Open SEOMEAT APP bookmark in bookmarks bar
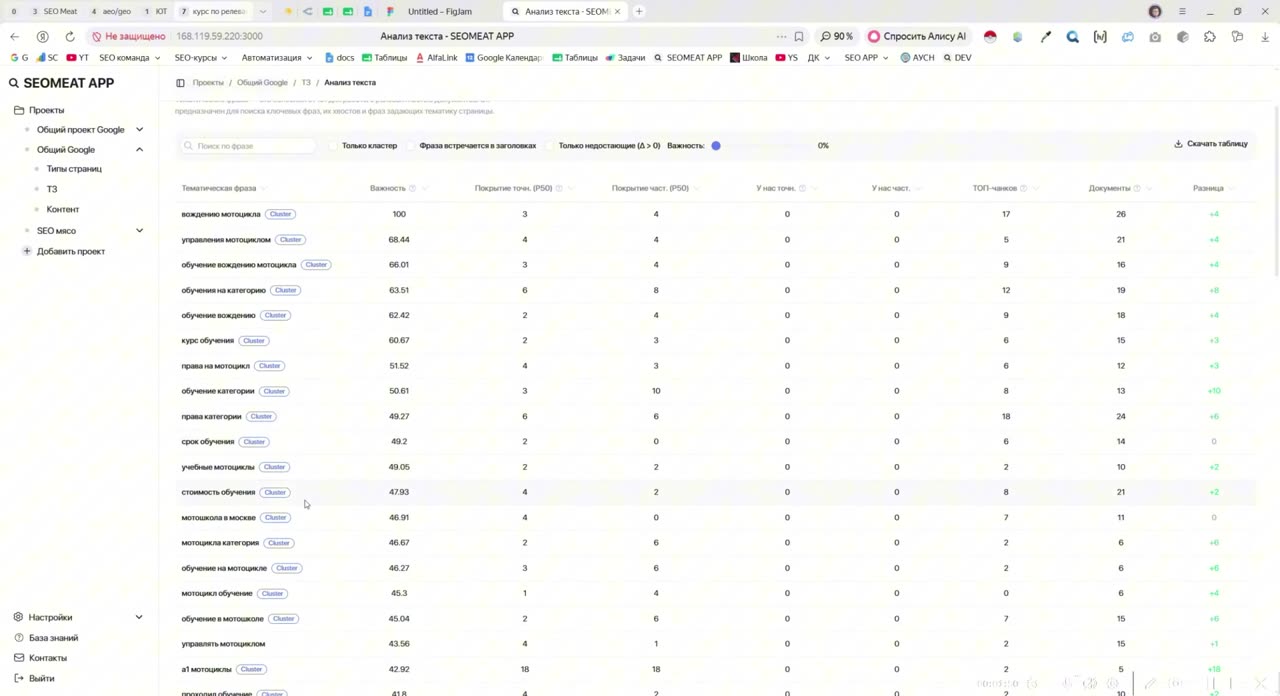This screenshot has width=1280, height=696. (x=688, y=58)
